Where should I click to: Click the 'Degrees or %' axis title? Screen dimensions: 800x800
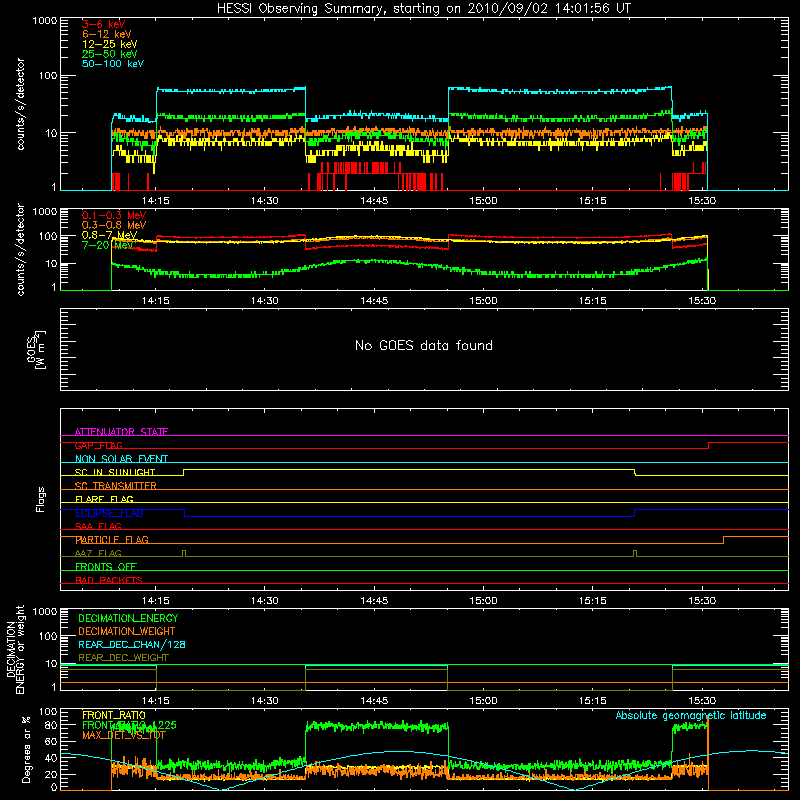(26, 749)
